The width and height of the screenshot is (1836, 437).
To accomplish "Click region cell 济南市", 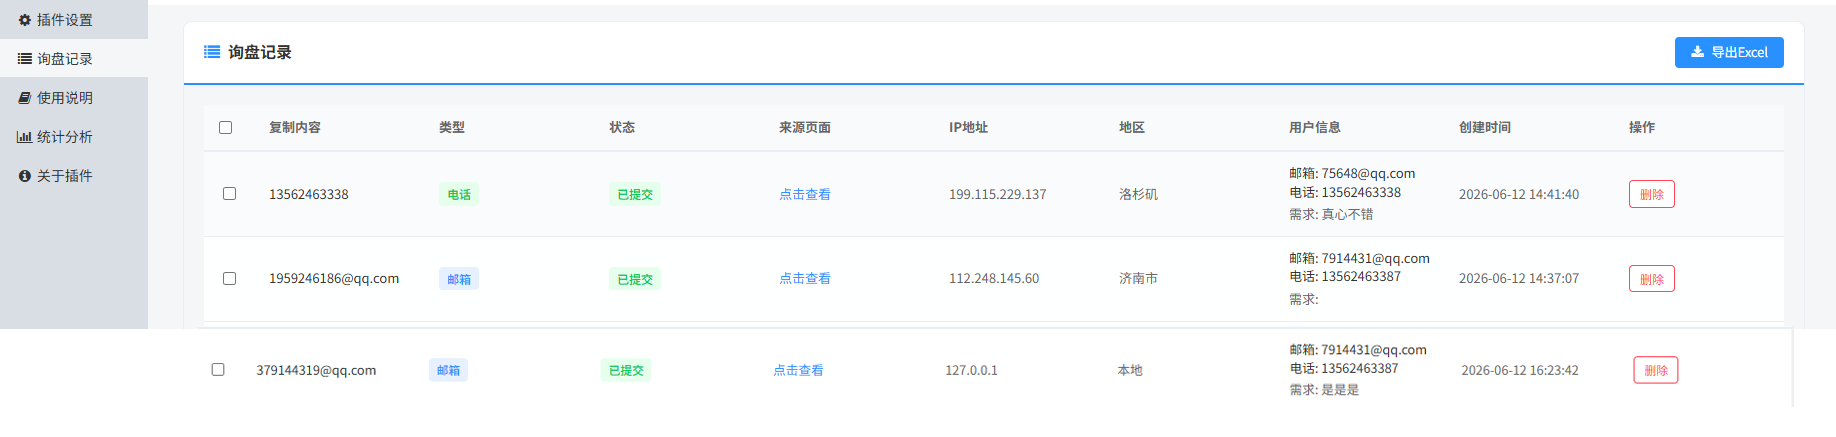I will click(1138, 278).
